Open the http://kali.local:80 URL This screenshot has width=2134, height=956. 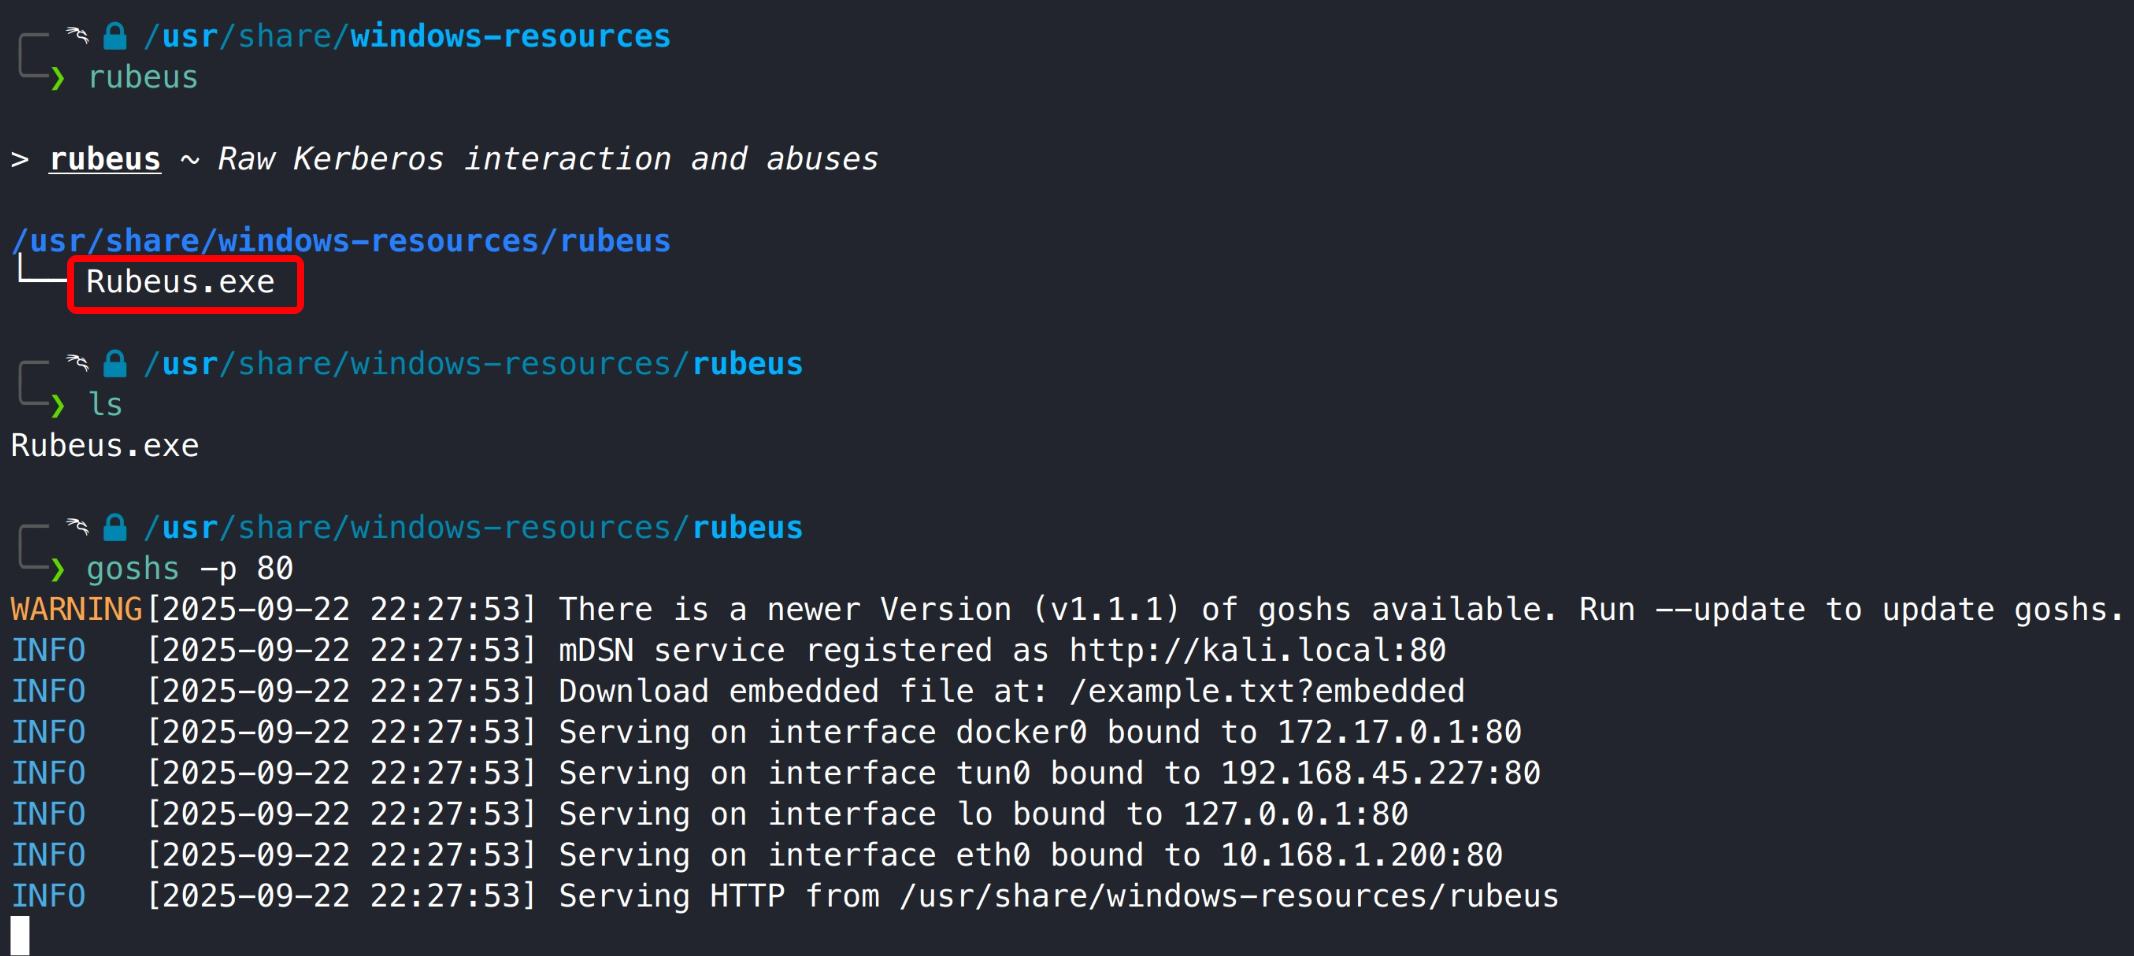click(1257, 651)
